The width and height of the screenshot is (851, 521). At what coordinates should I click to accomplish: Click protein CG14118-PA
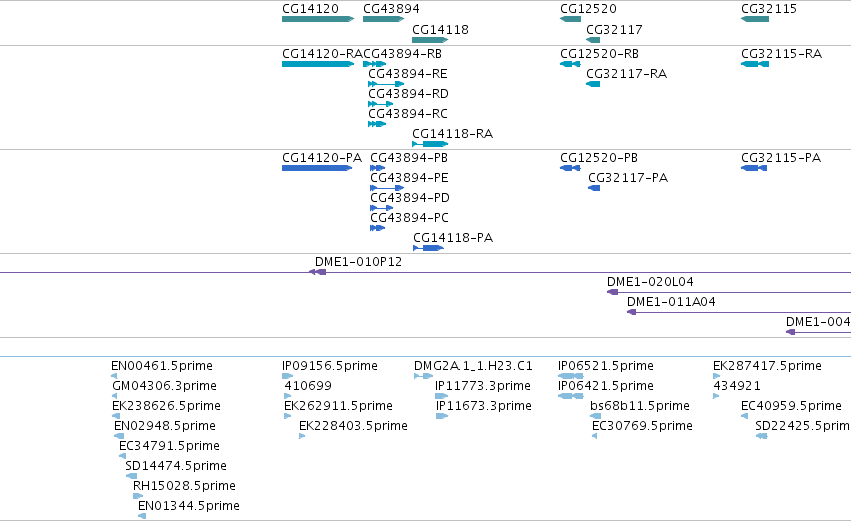coord(428,249)
